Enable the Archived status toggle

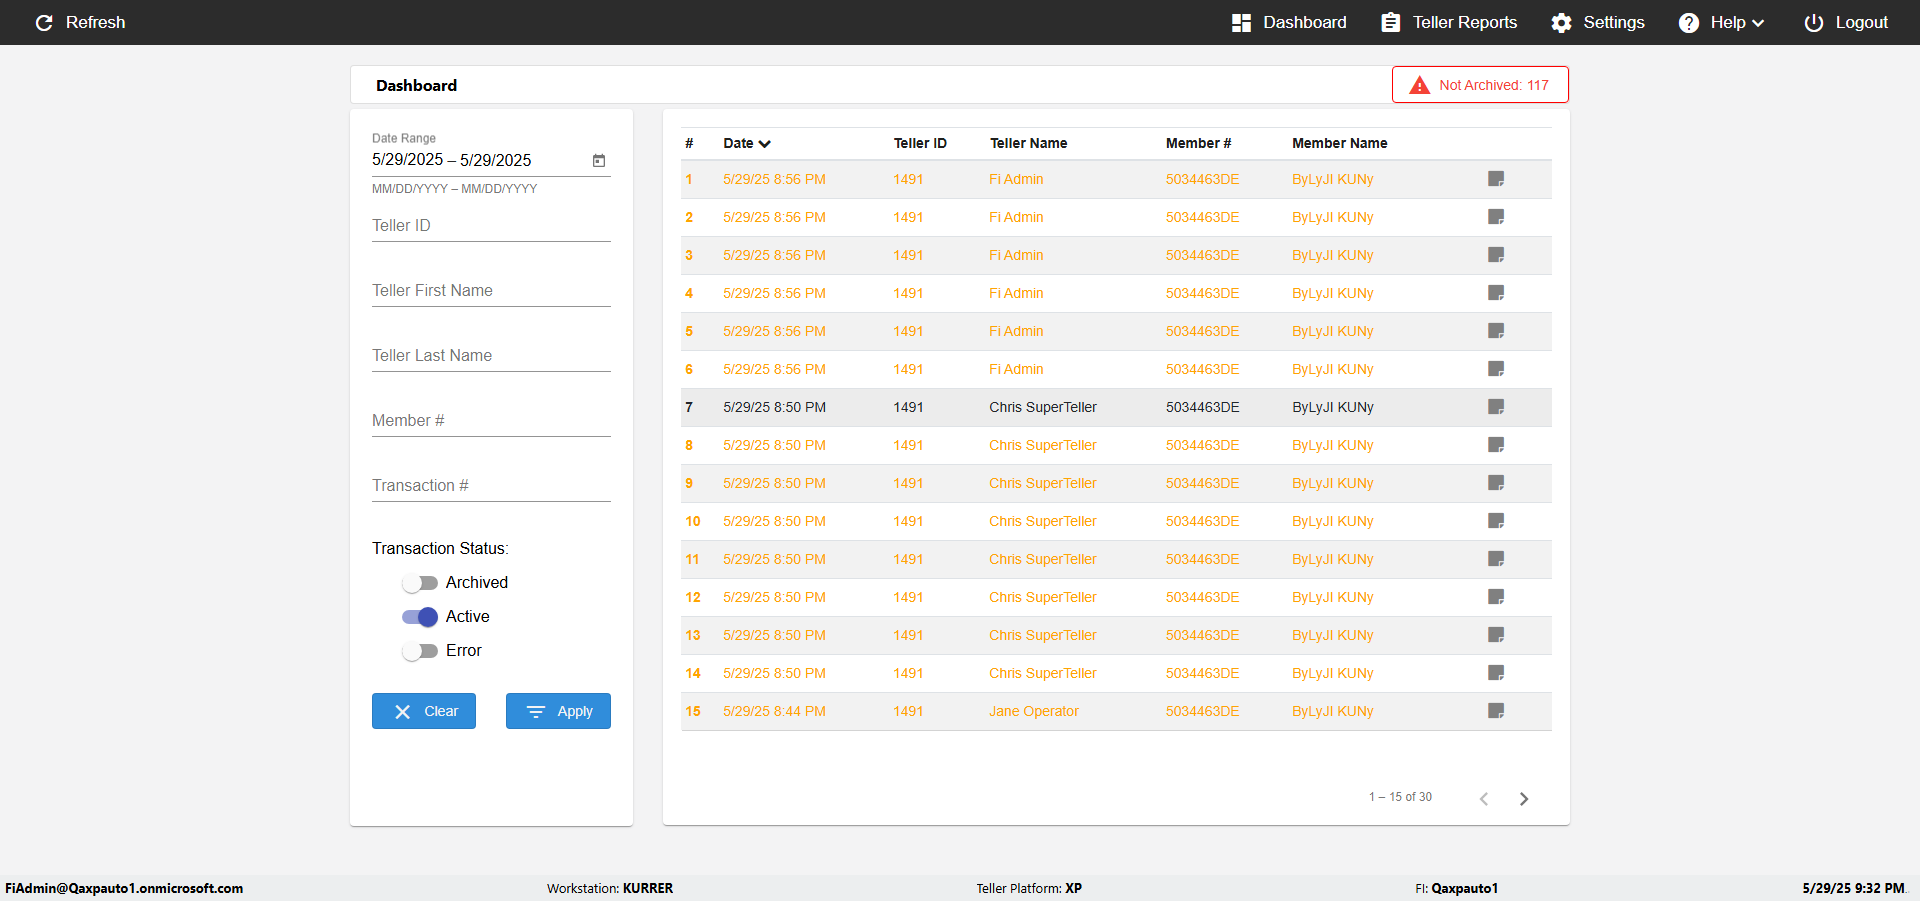420,583
